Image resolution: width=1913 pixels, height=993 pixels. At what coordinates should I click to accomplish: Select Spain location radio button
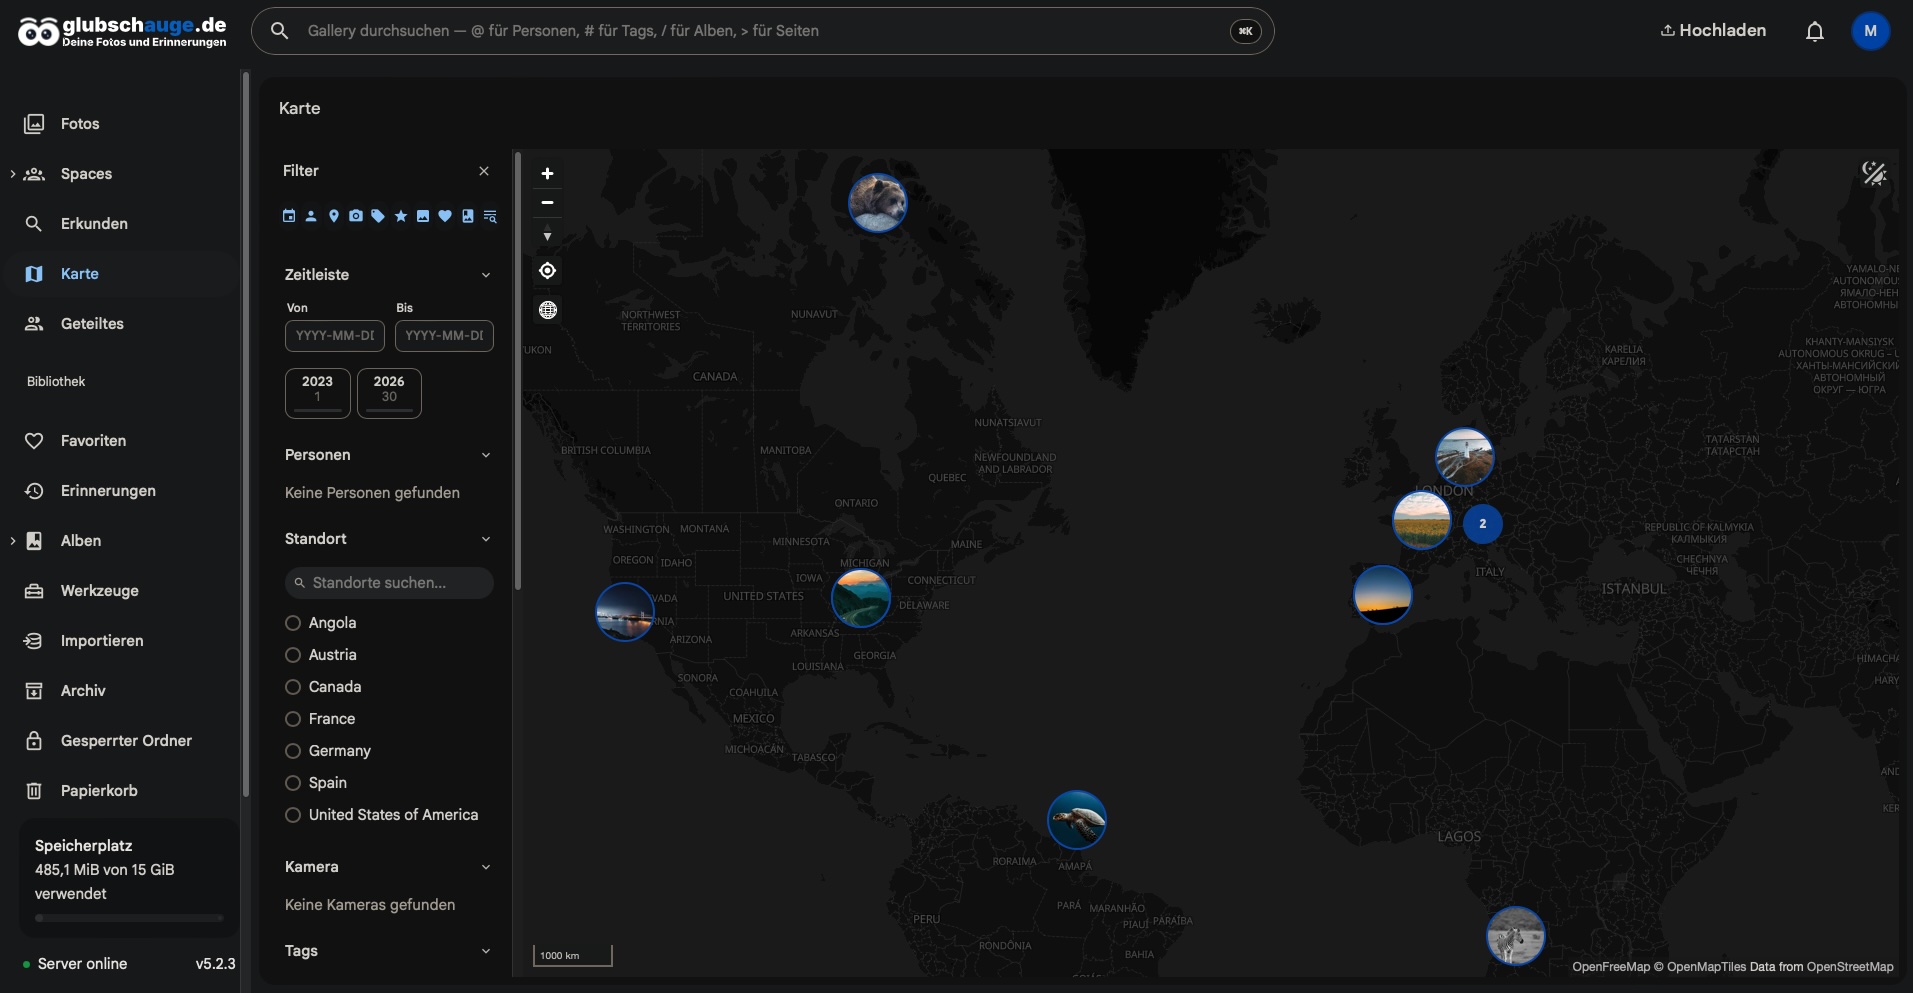click(x=293, y=783)
